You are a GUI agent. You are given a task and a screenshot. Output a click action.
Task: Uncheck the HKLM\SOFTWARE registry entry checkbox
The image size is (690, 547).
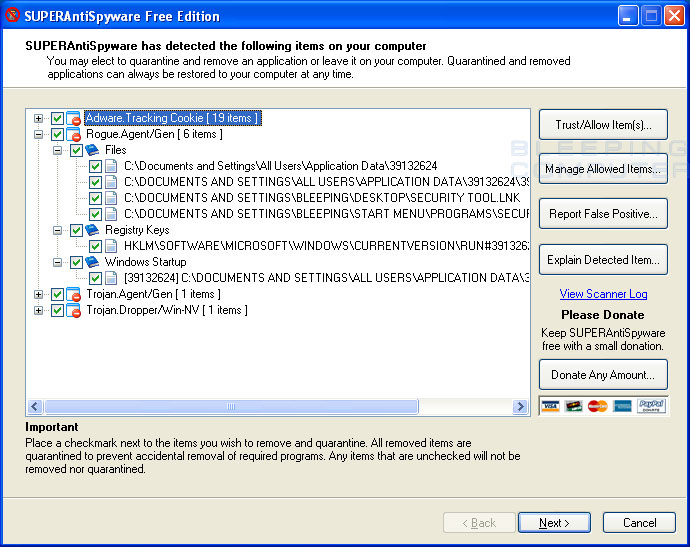pyautogui.click(x=95, y=246)
